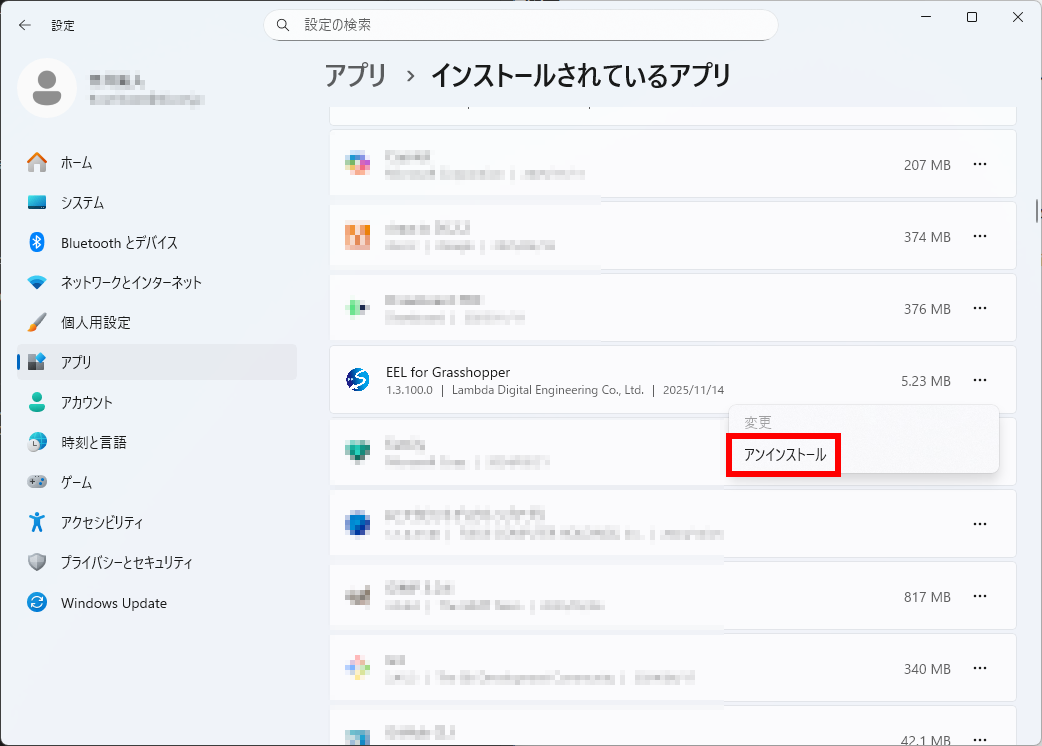Image resolution: width=1042 pixels, height=746 pixels.
Task: Click the EEL for Grasshopper app icon
Action: pyautogui.click(x=358, y=380)
